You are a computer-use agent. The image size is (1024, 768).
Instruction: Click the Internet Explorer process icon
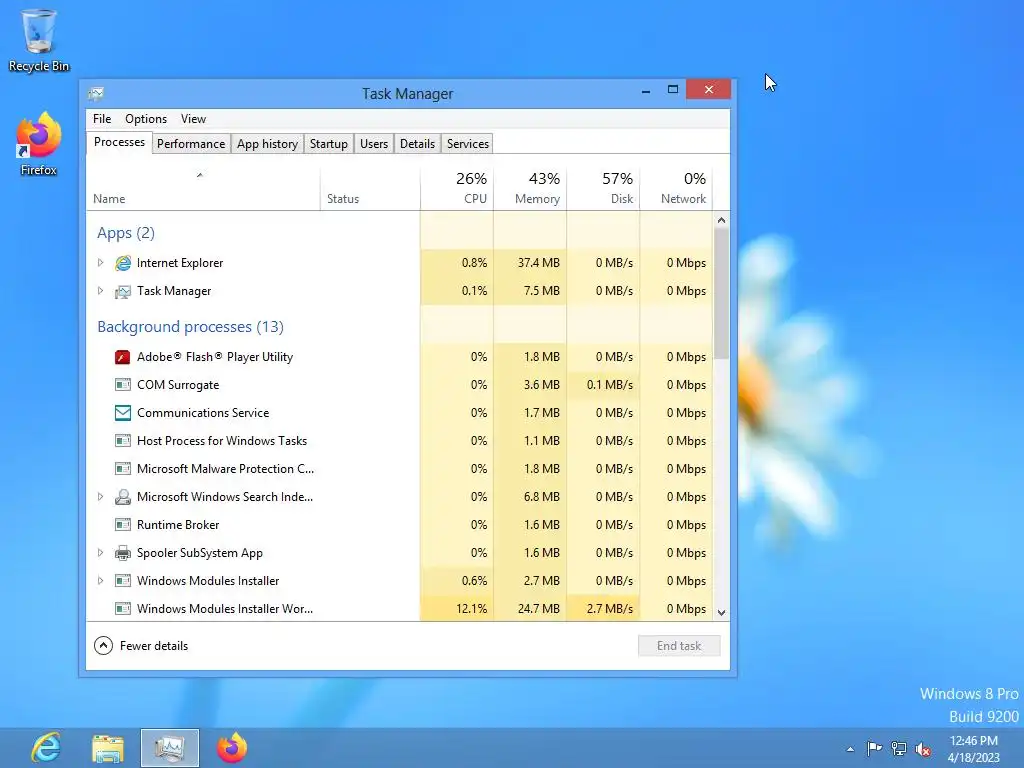point(123,263)
